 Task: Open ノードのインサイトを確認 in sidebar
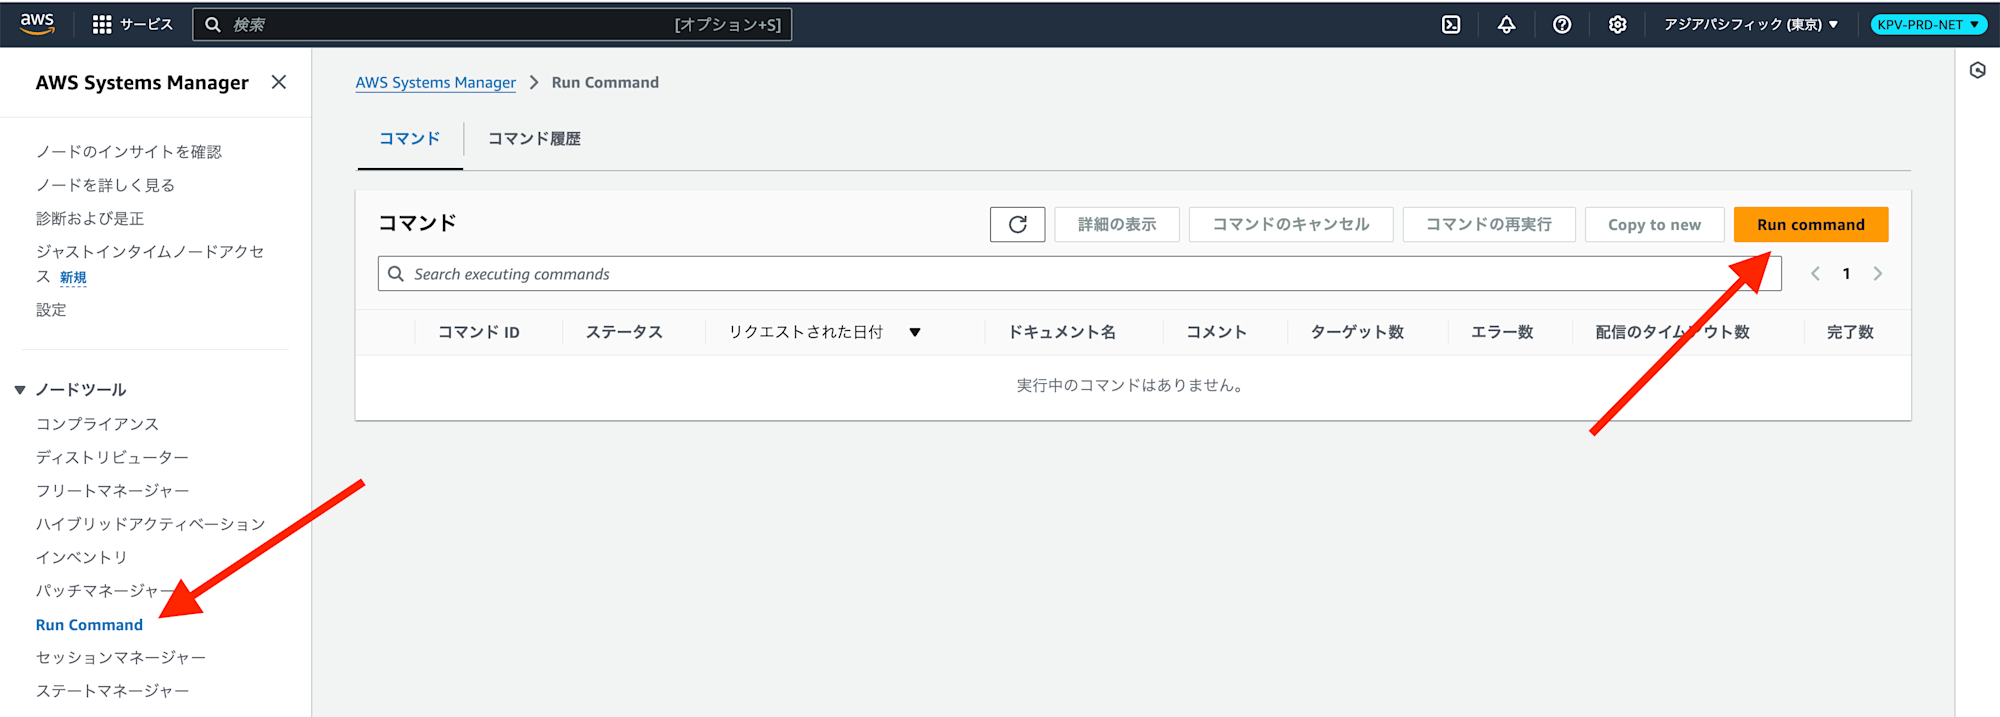(x=129, y=152)
